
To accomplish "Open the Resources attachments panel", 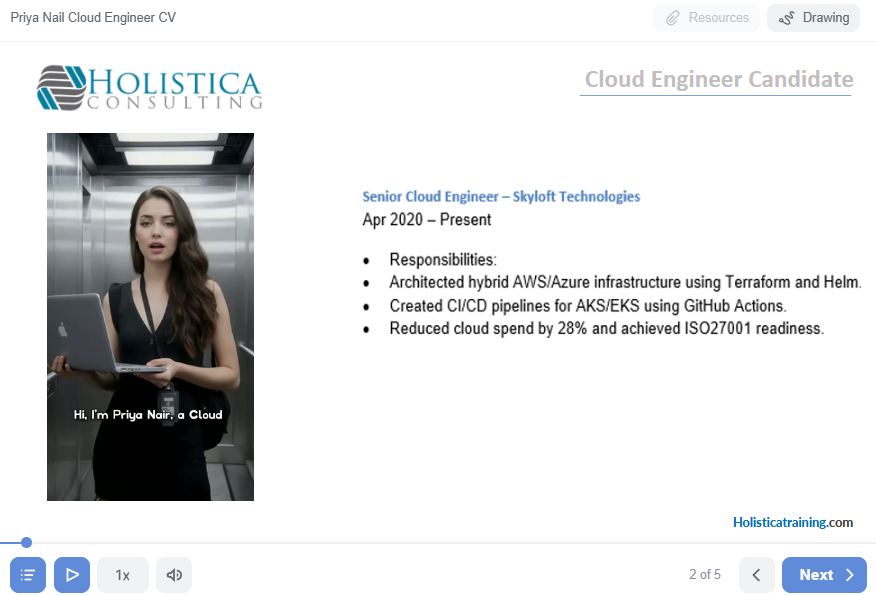I will coord(706,18).
